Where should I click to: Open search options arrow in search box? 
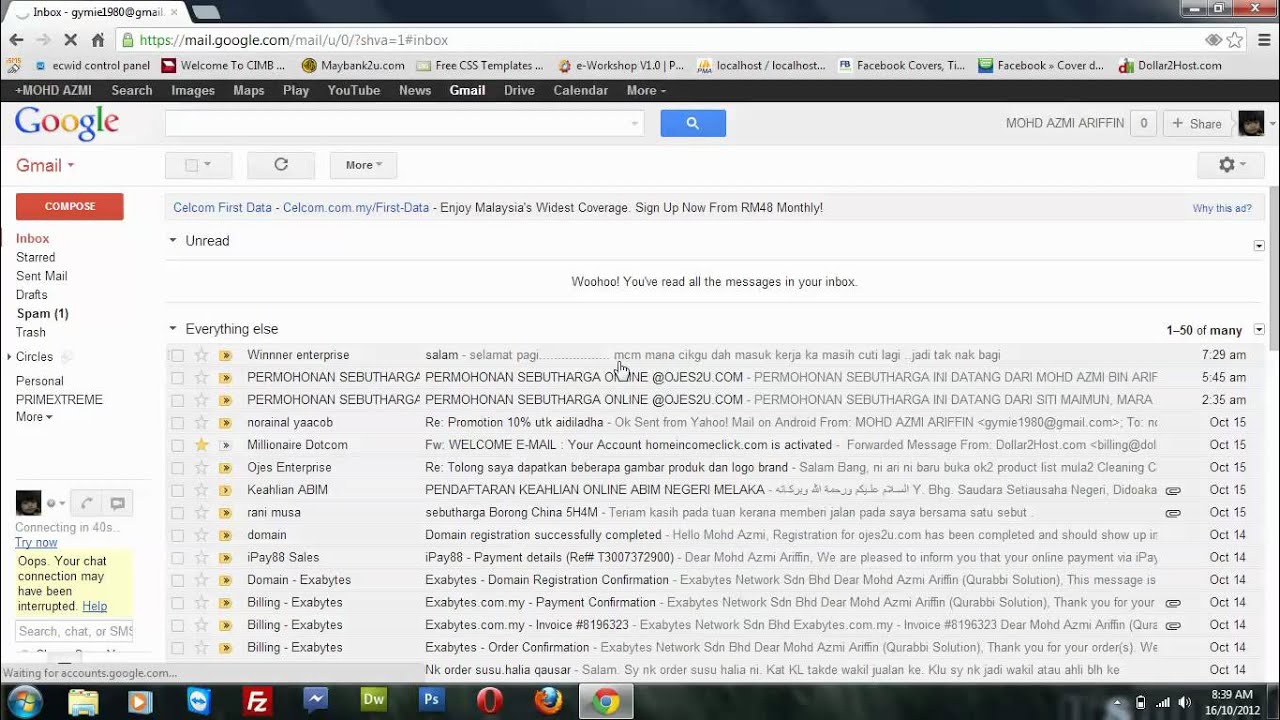point(634,124)
